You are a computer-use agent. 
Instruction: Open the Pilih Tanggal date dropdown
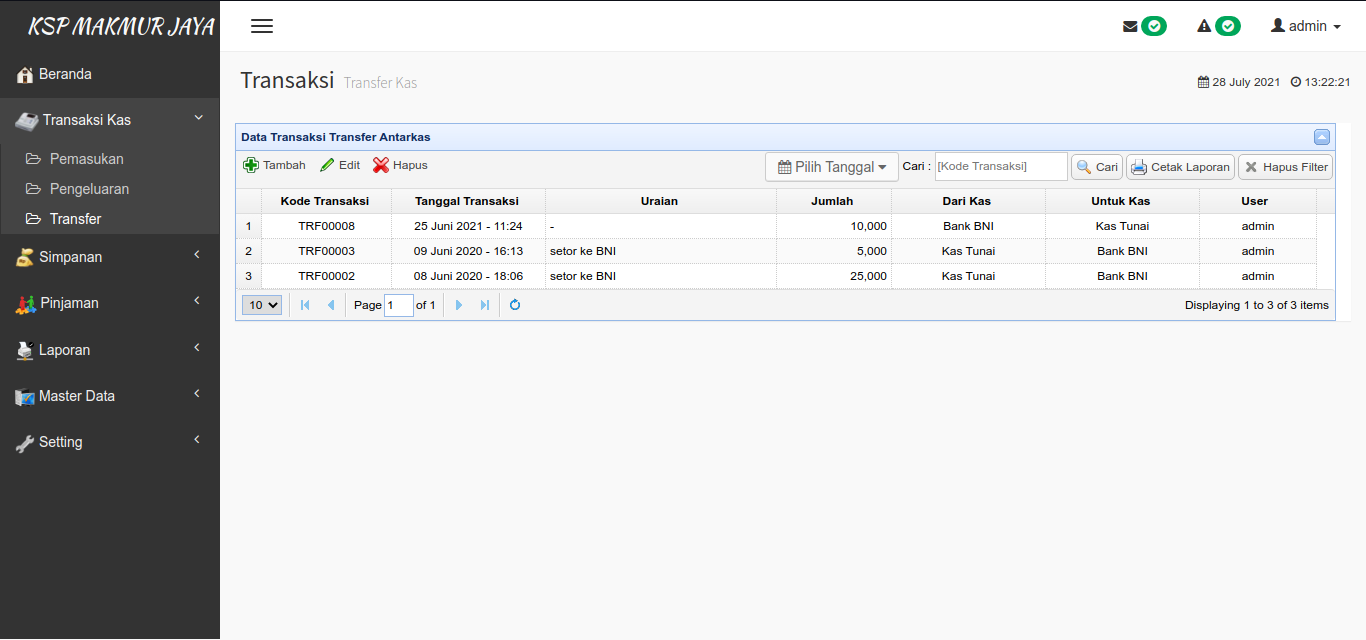click(x=832, y=167)
